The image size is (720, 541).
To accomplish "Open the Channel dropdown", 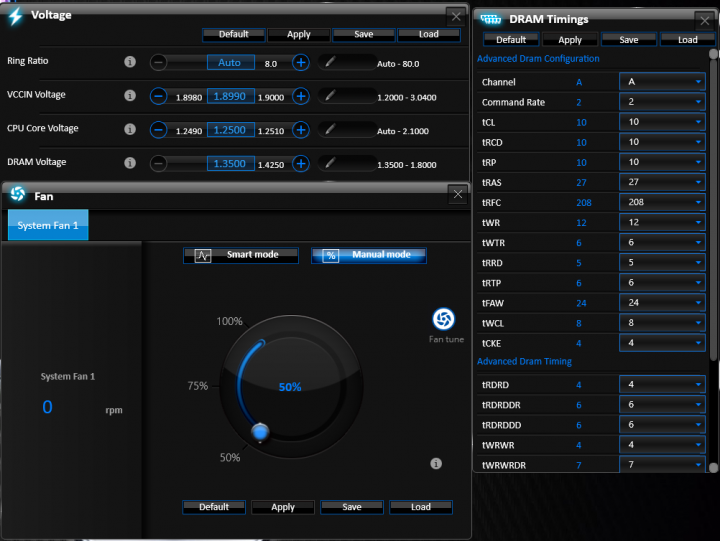I will tap(662, 82).
